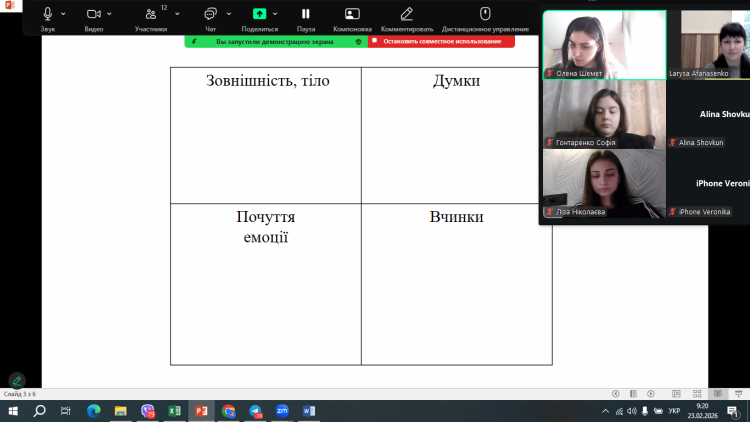Open the Zoom app in the taskbar
750x422 pixels.
[x=282, y=411]
